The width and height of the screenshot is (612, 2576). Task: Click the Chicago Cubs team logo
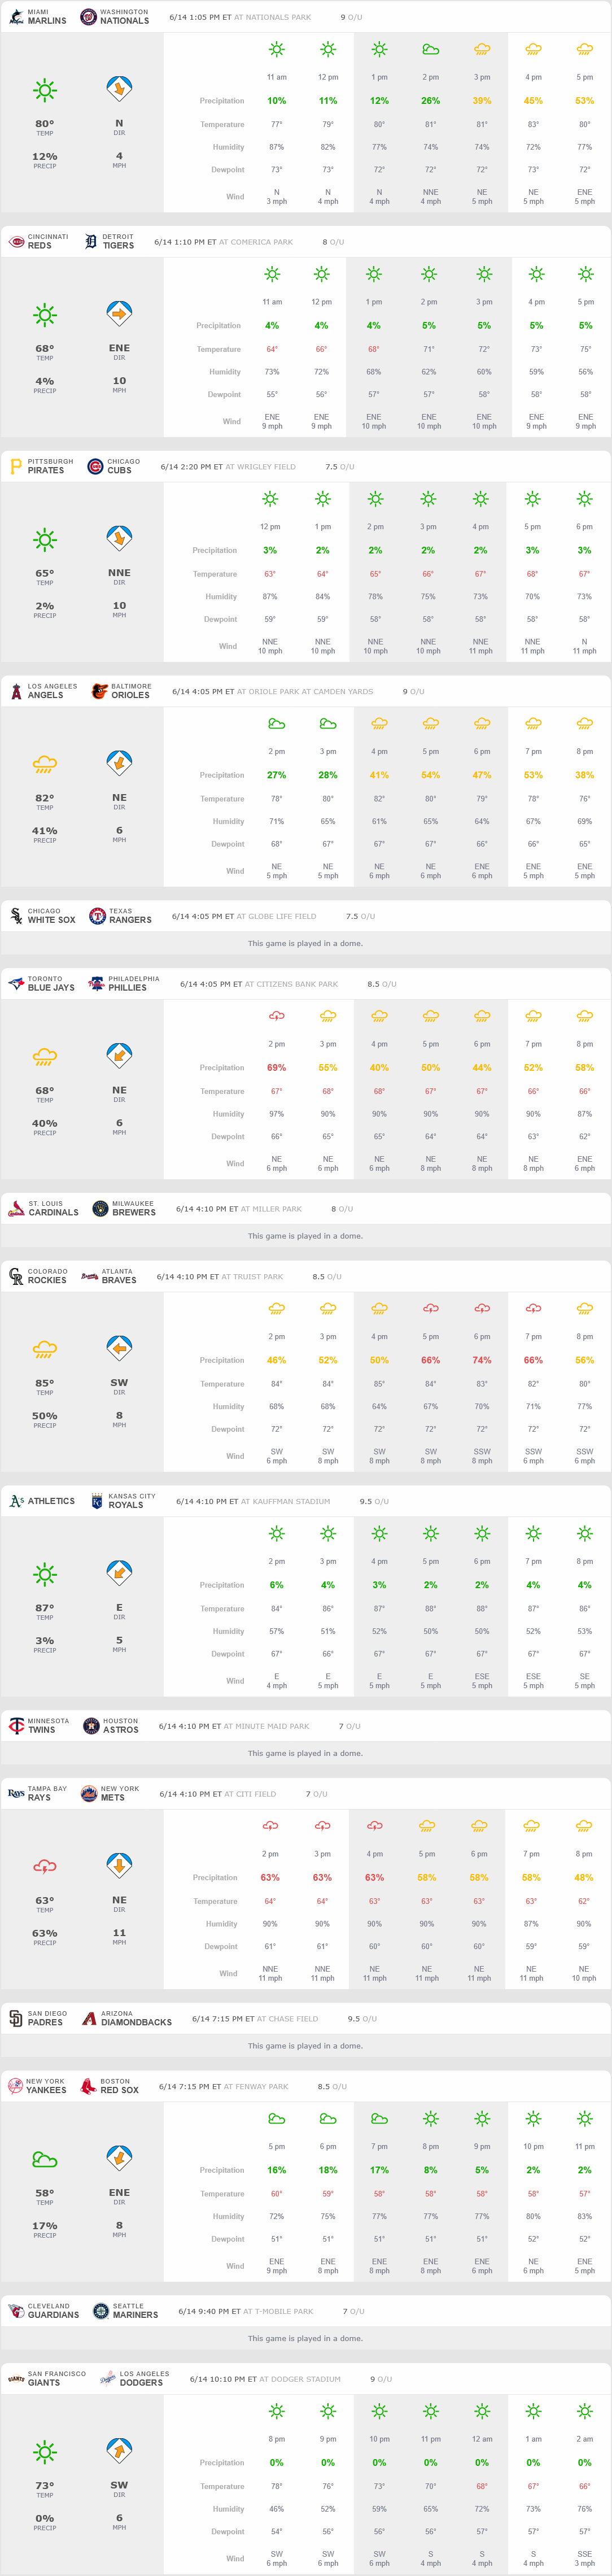click(x=96, y=466)
